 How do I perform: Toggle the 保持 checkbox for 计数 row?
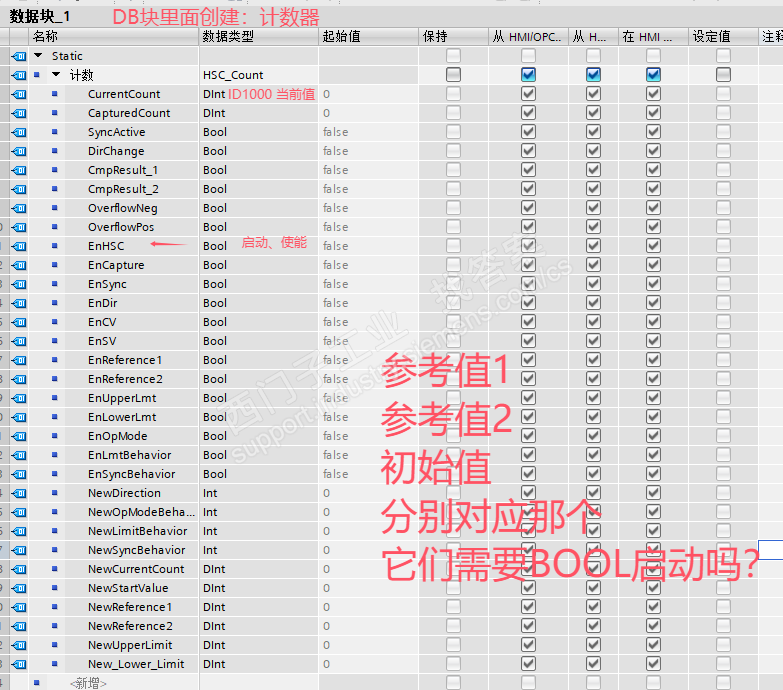[453, 74]
